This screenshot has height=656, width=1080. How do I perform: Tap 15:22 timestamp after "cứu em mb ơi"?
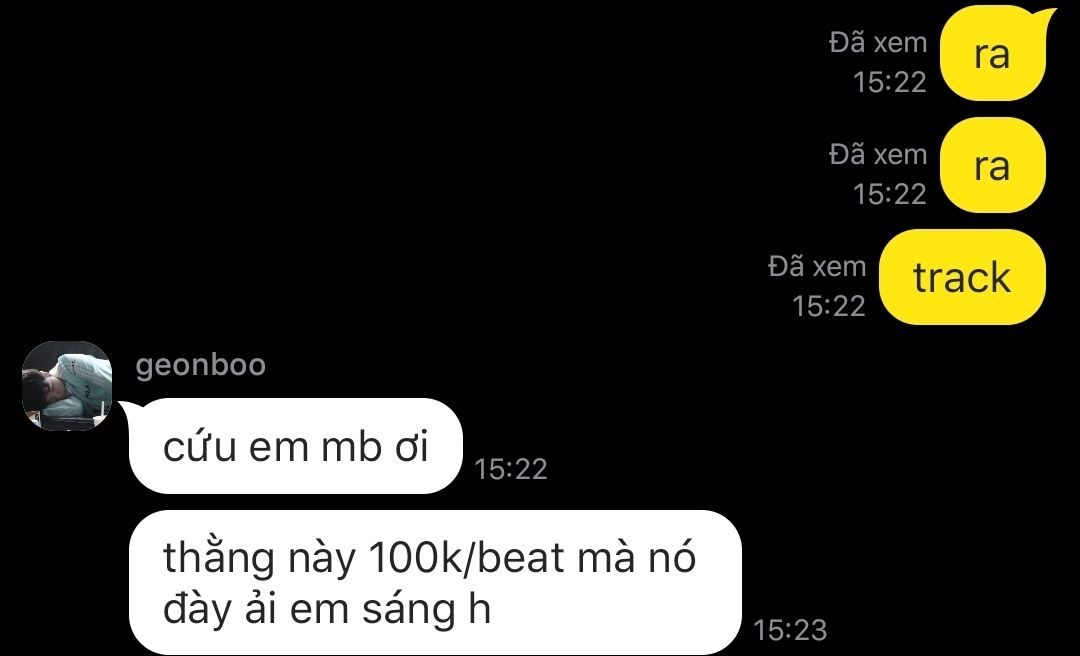[511, 469]
